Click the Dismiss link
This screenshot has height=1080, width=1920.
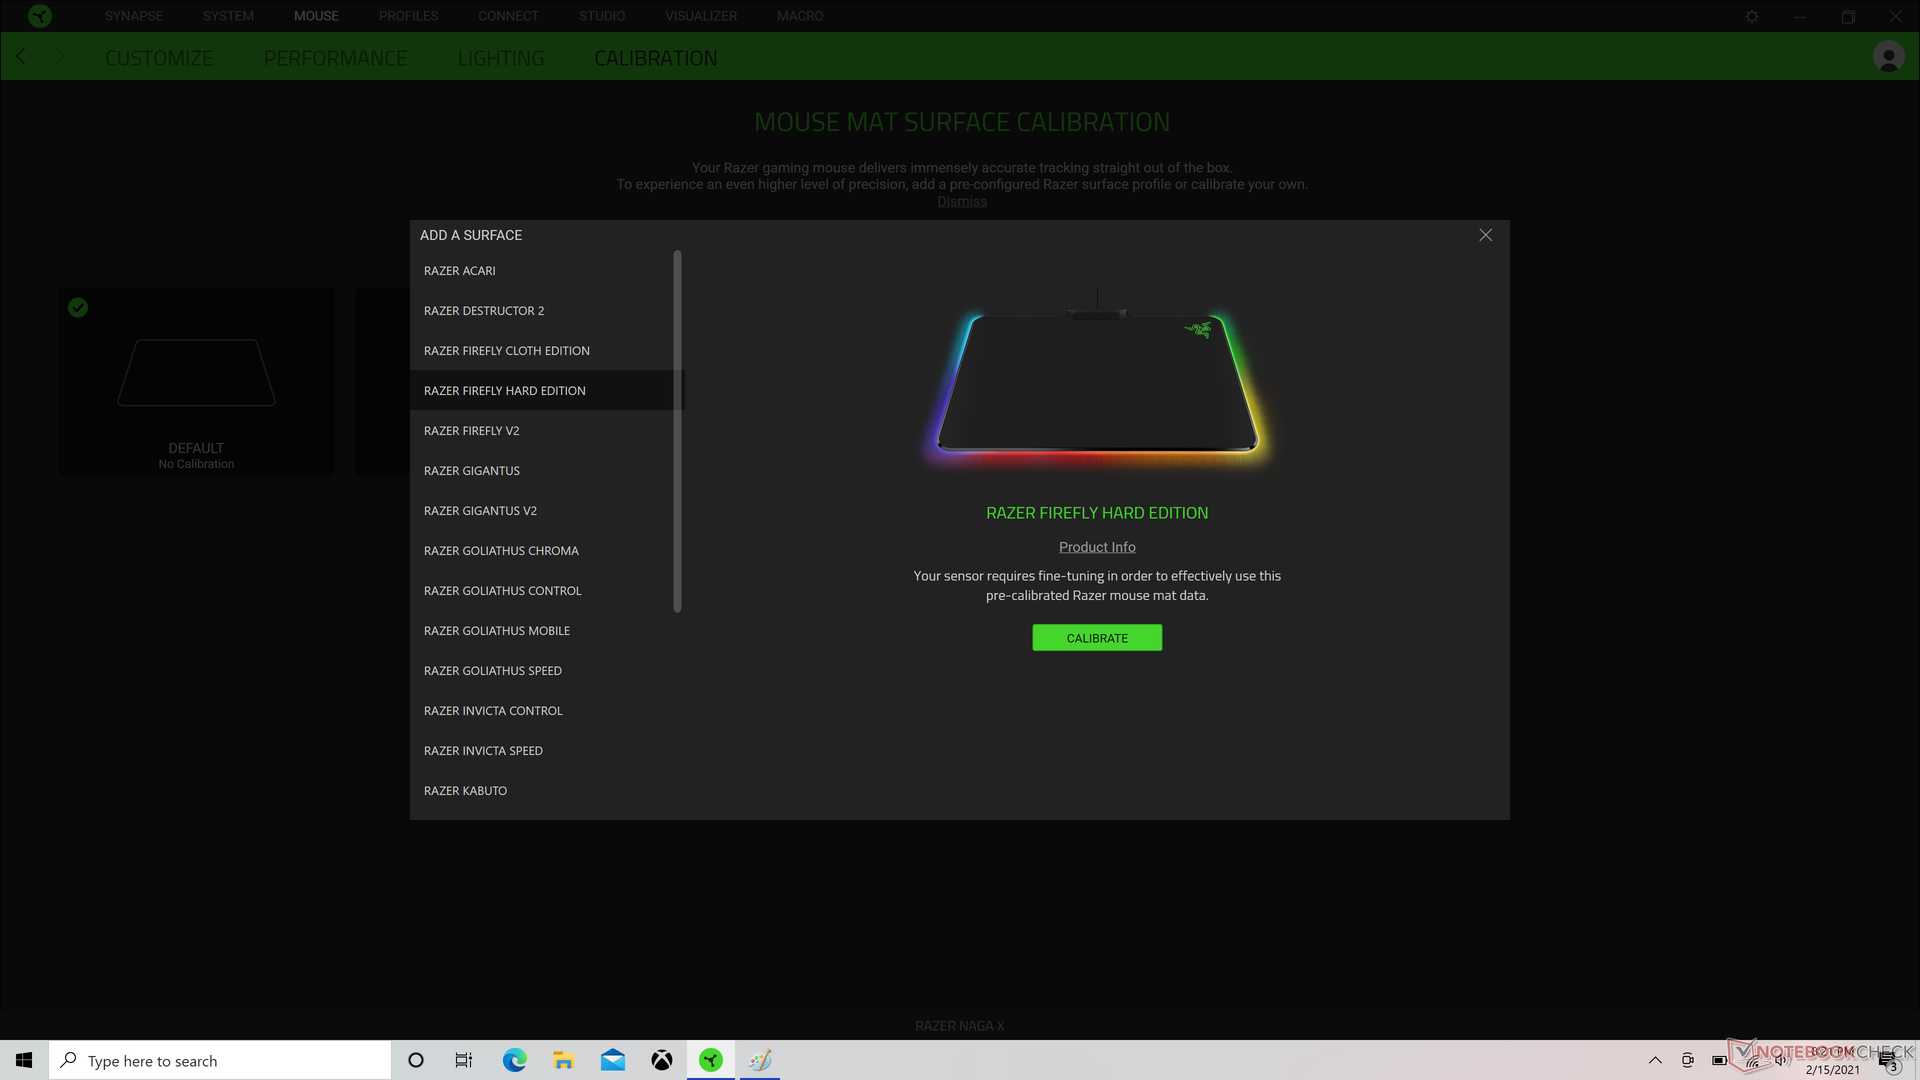962,201
